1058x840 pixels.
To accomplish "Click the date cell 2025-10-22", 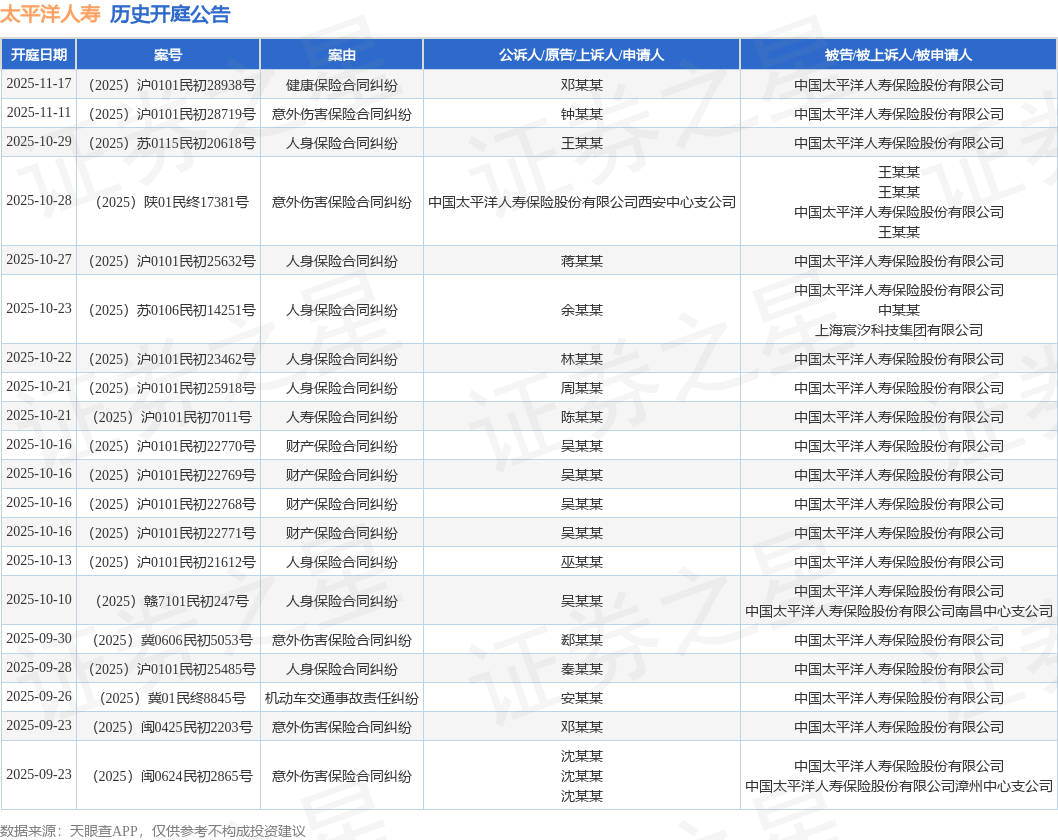I will pos(38,358).
